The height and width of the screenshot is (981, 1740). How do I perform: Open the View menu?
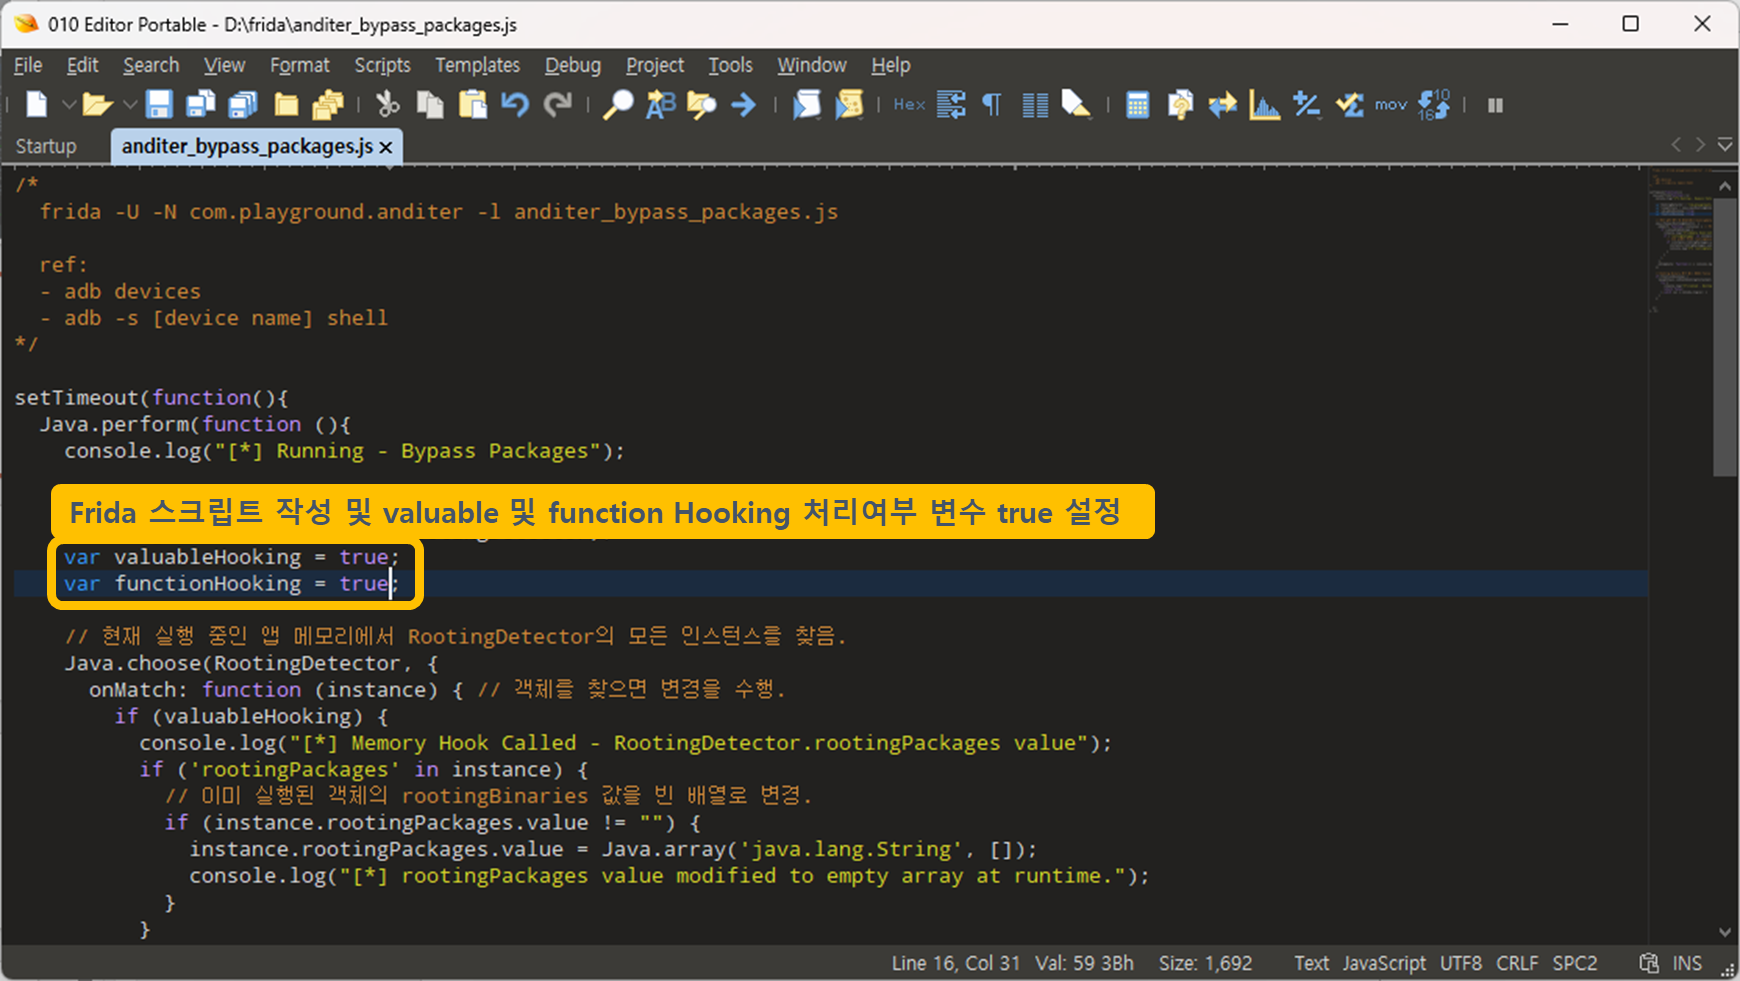coord(224,65)
